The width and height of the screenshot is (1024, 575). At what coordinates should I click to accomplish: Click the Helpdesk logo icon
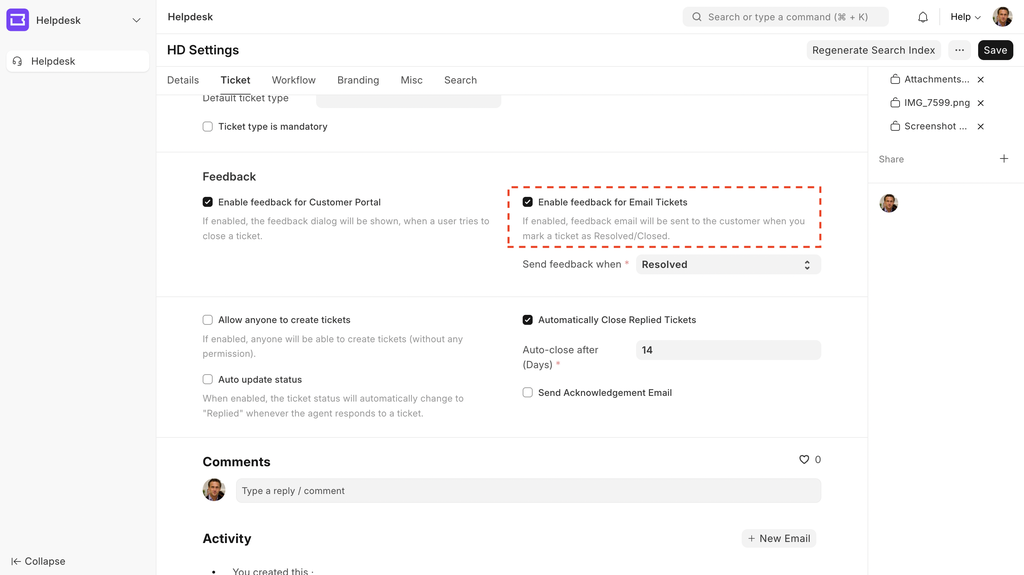click(18, 20)
